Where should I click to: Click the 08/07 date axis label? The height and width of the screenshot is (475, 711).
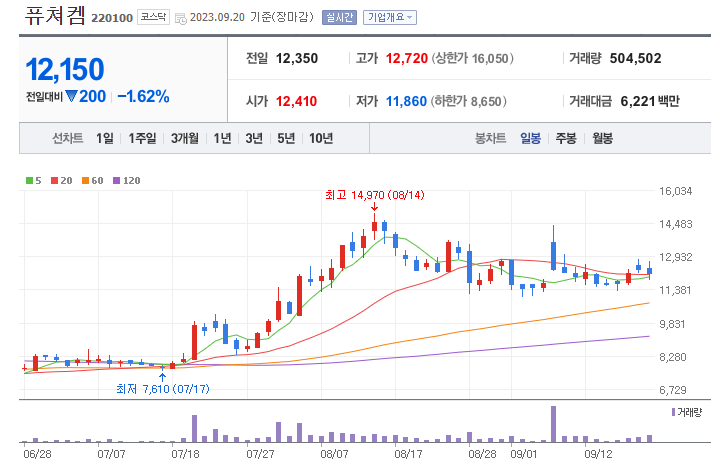coord(334,454)
